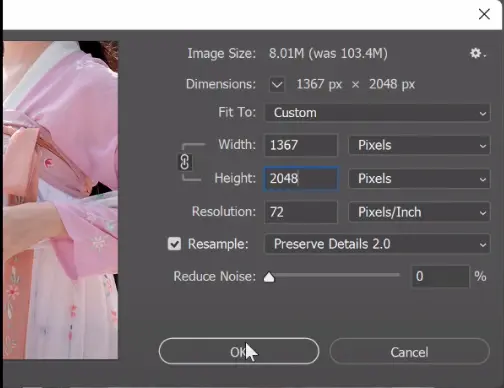Click the Height input field
The width and height of the screenshot is (504, 388).
301,179
